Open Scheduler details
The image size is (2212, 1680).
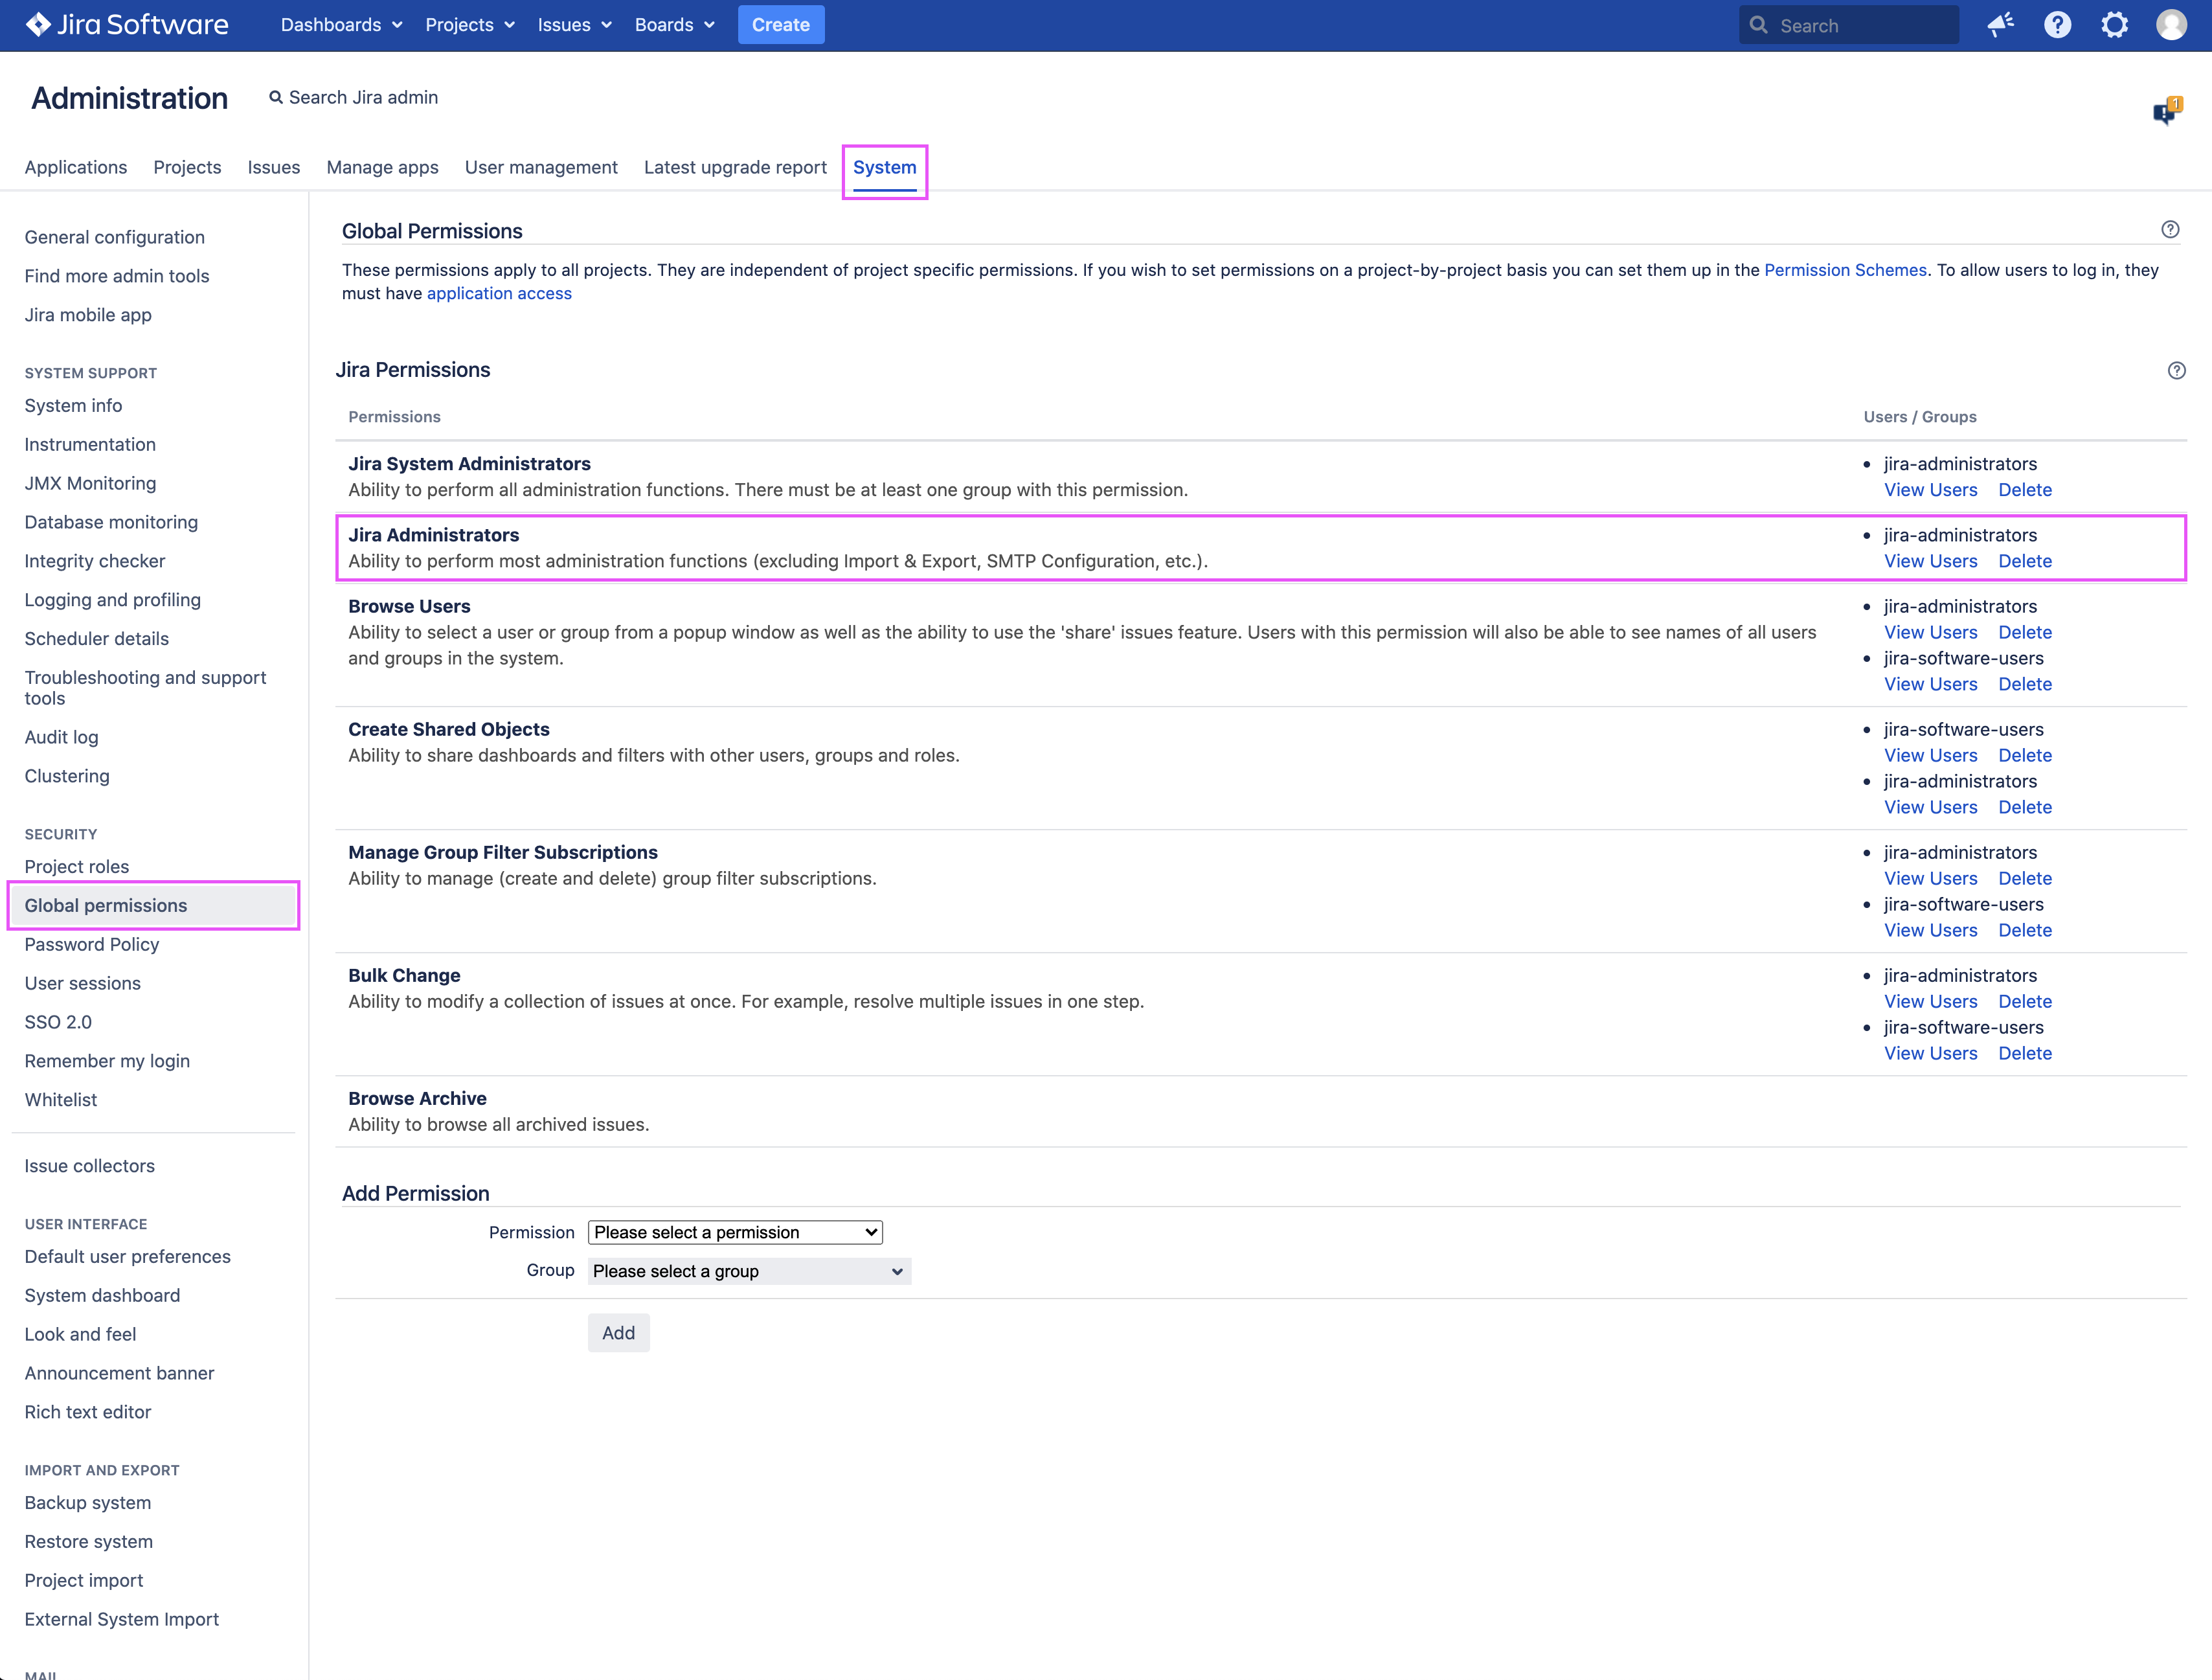coord(97,639)
